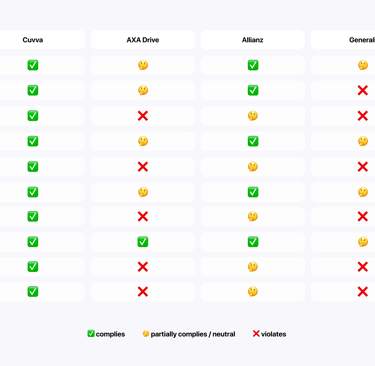Click the thinking emoji in the legend
375x366 pixels.
pos(146,334)
